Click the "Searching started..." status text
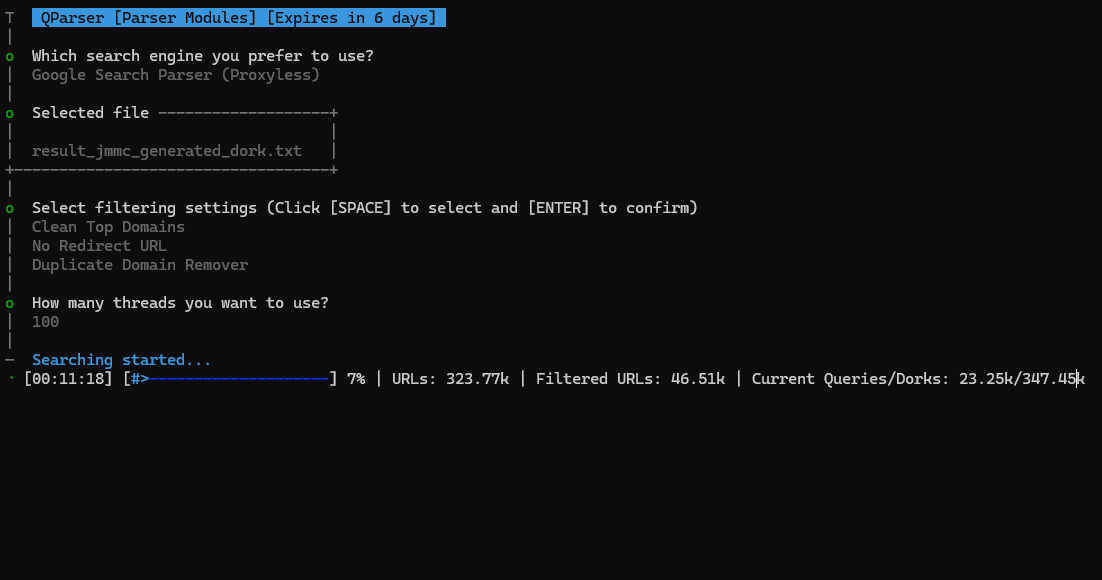 [x=122, y=360]
